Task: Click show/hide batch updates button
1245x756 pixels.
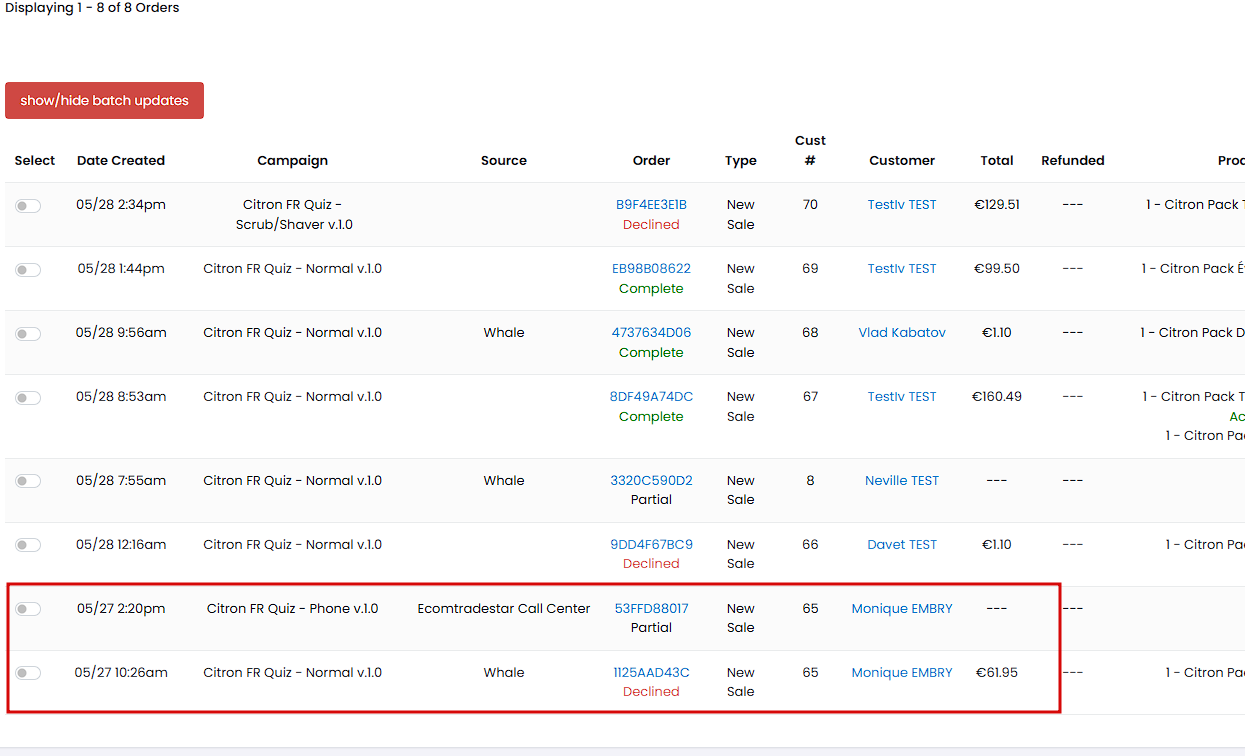Action: (104, 100)
